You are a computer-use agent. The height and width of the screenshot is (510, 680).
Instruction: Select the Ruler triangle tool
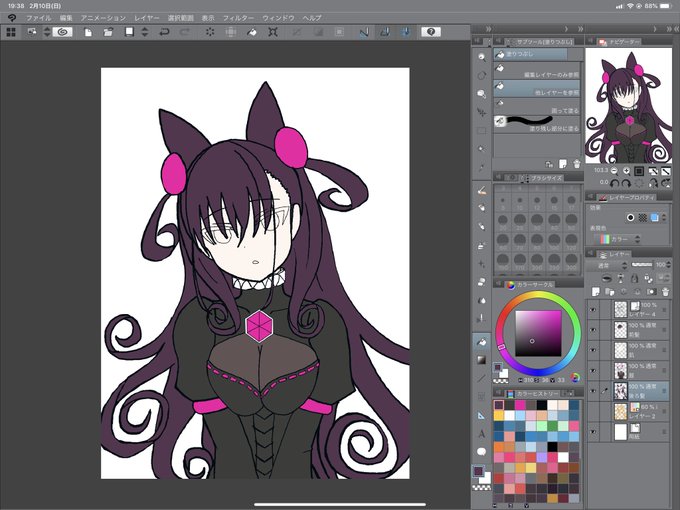(x=481, y=415)
